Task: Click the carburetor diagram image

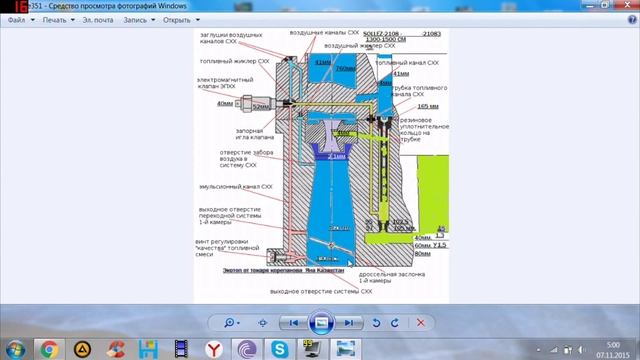Action: (322, 165)
